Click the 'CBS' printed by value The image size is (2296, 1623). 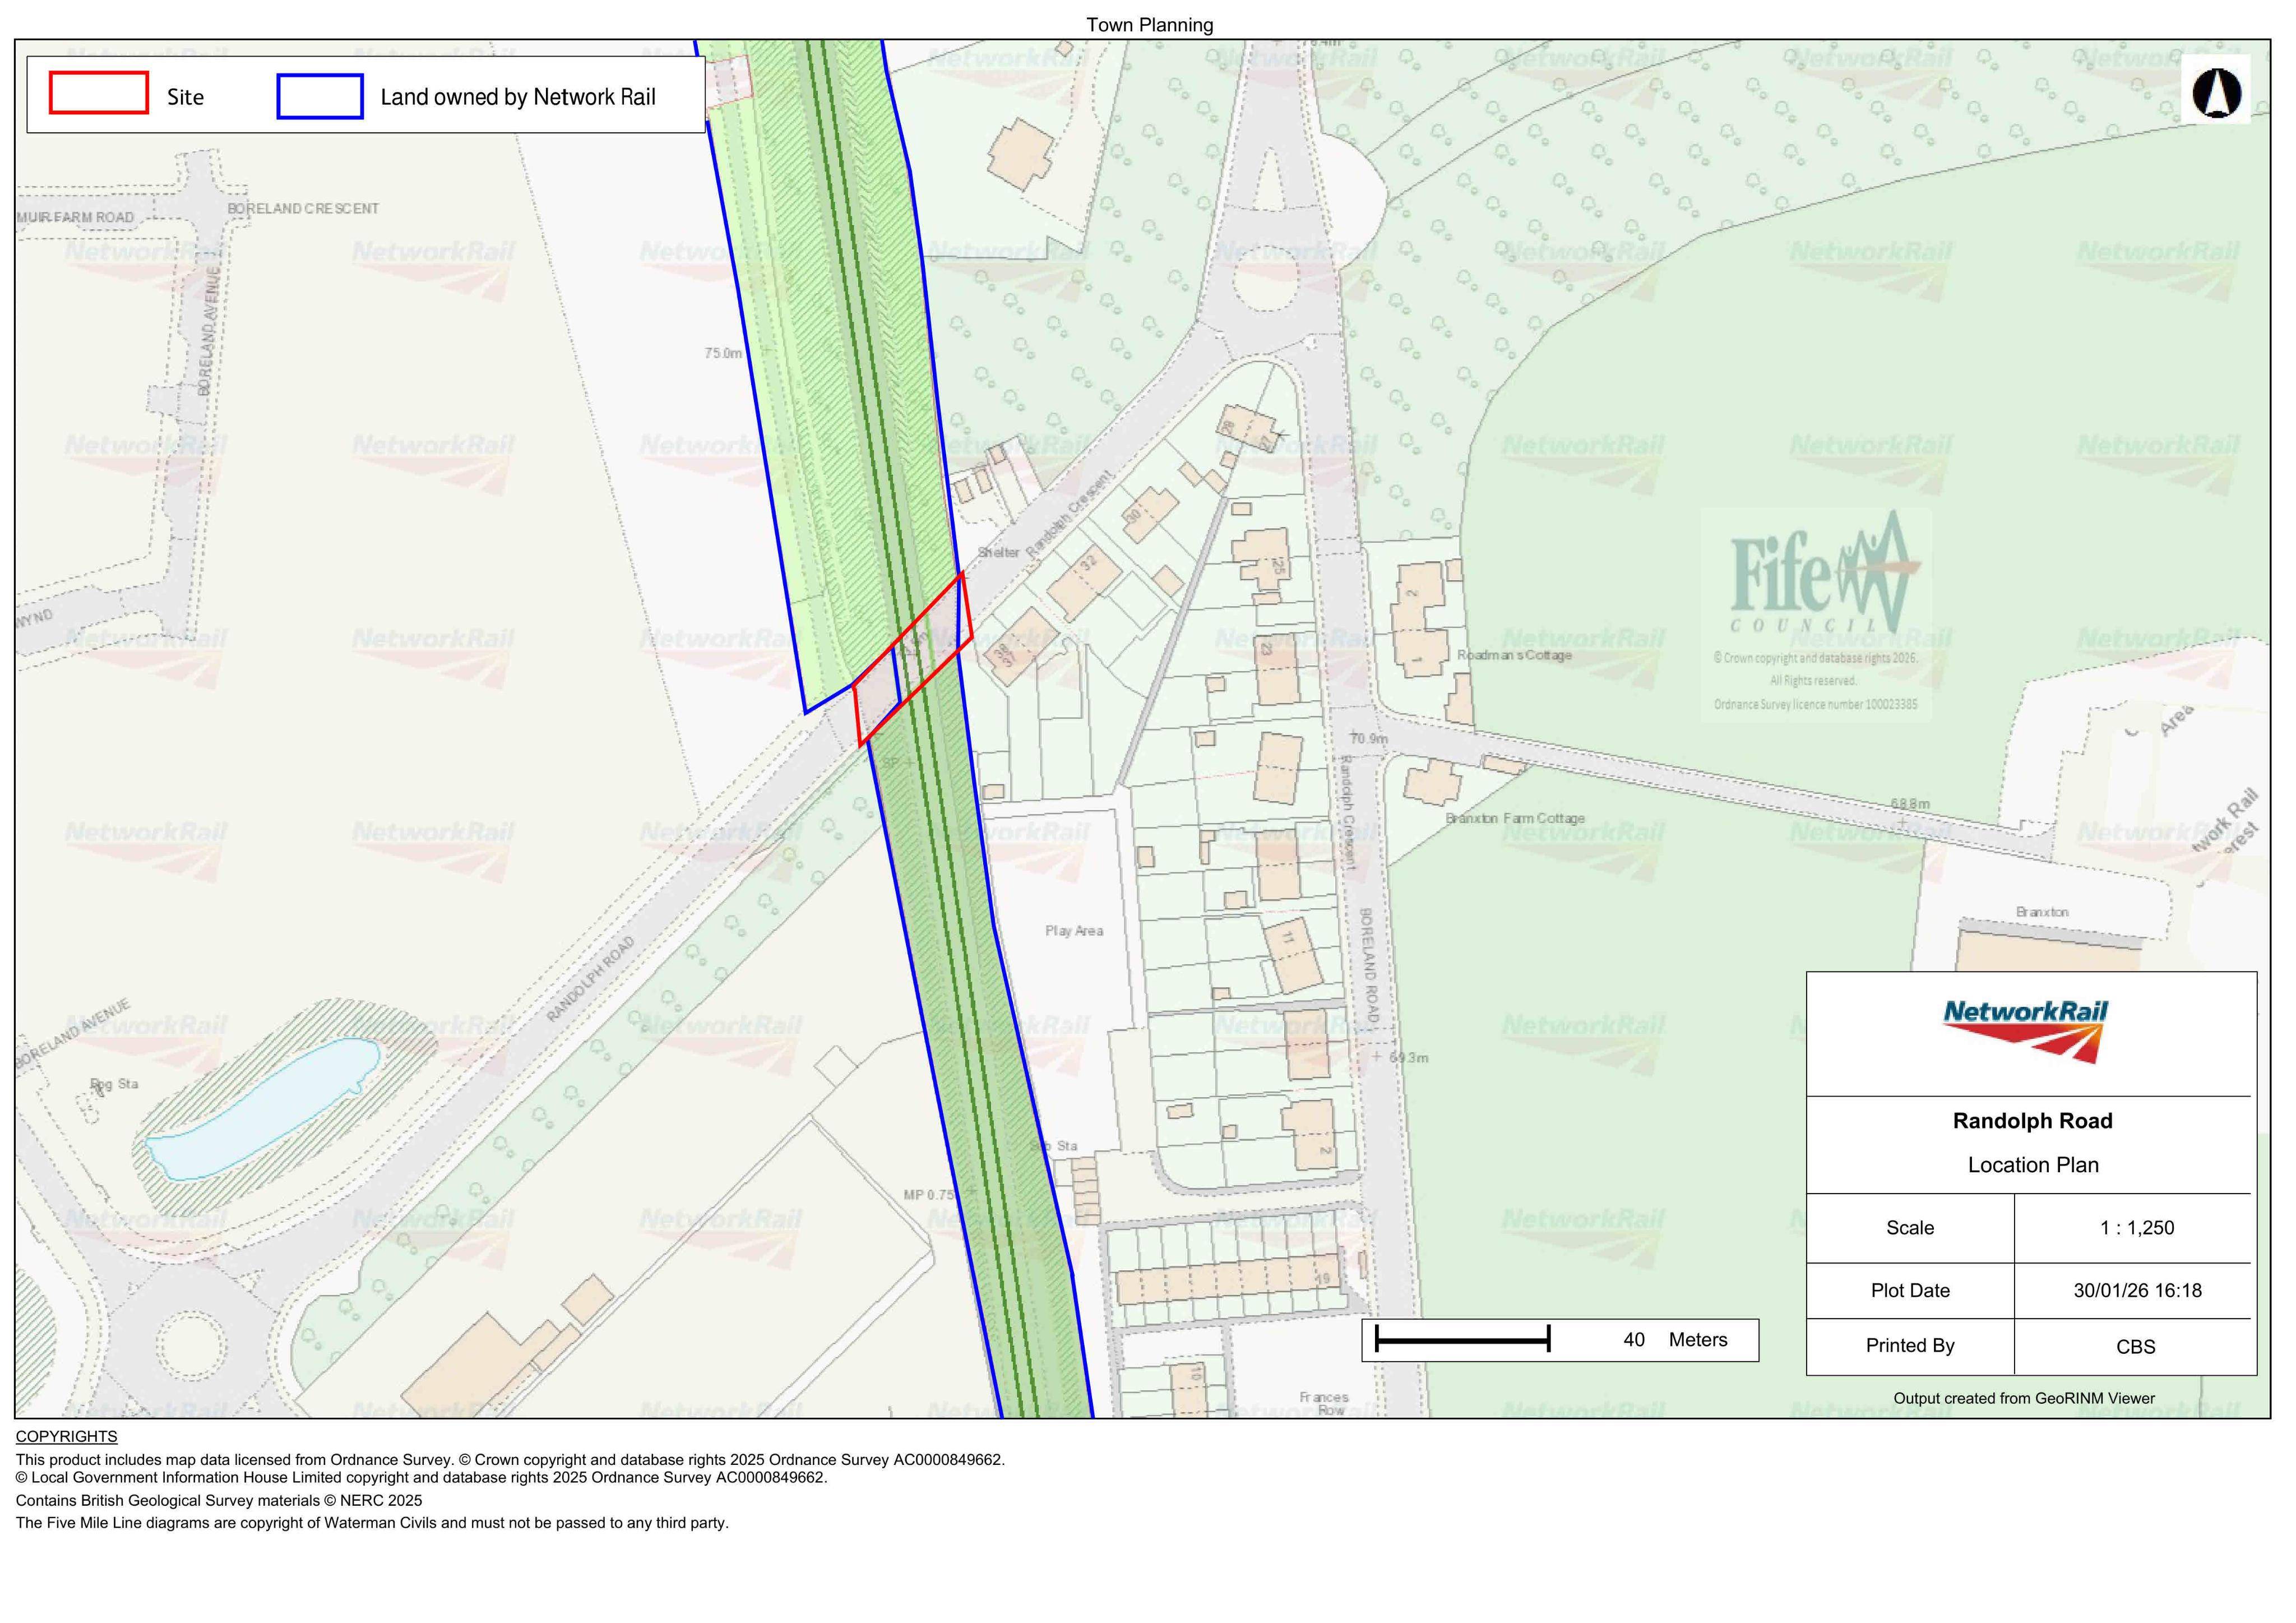click(2135, 1347)
